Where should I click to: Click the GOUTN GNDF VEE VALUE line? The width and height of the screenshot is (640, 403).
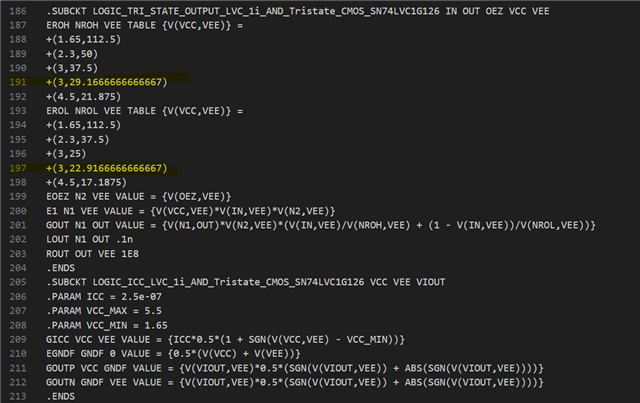pos(295,383)
